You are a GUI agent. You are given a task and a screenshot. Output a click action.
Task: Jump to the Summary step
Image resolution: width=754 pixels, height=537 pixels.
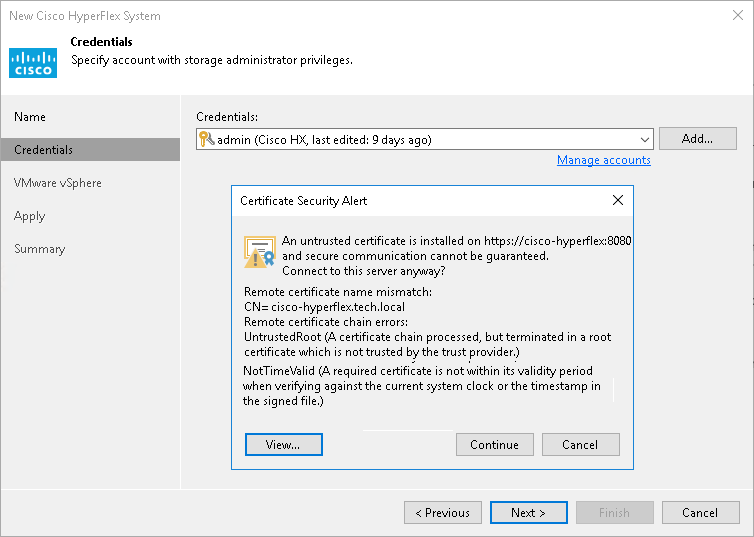(40, 249)
